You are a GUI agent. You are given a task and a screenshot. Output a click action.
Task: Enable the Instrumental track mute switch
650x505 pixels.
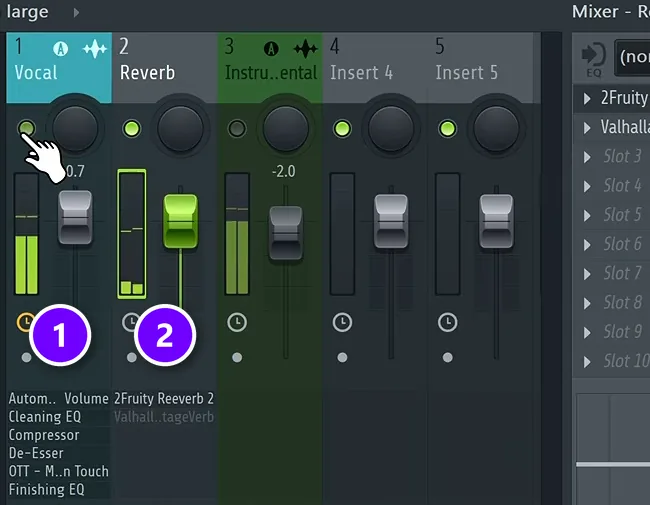pos(237,128)
